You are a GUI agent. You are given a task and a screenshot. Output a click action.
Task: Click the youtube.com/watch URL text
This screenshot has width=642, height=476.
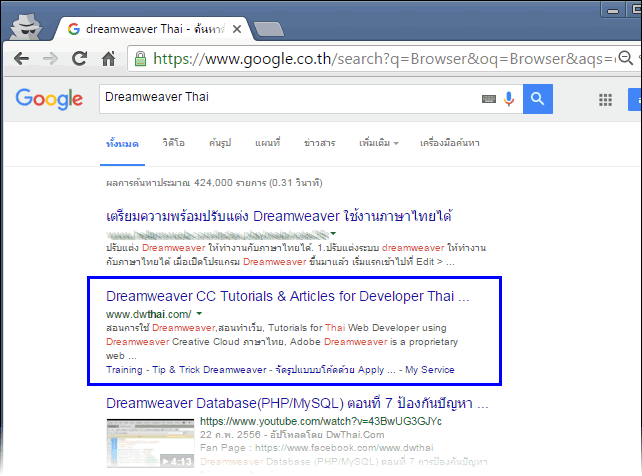pos(321,421)
